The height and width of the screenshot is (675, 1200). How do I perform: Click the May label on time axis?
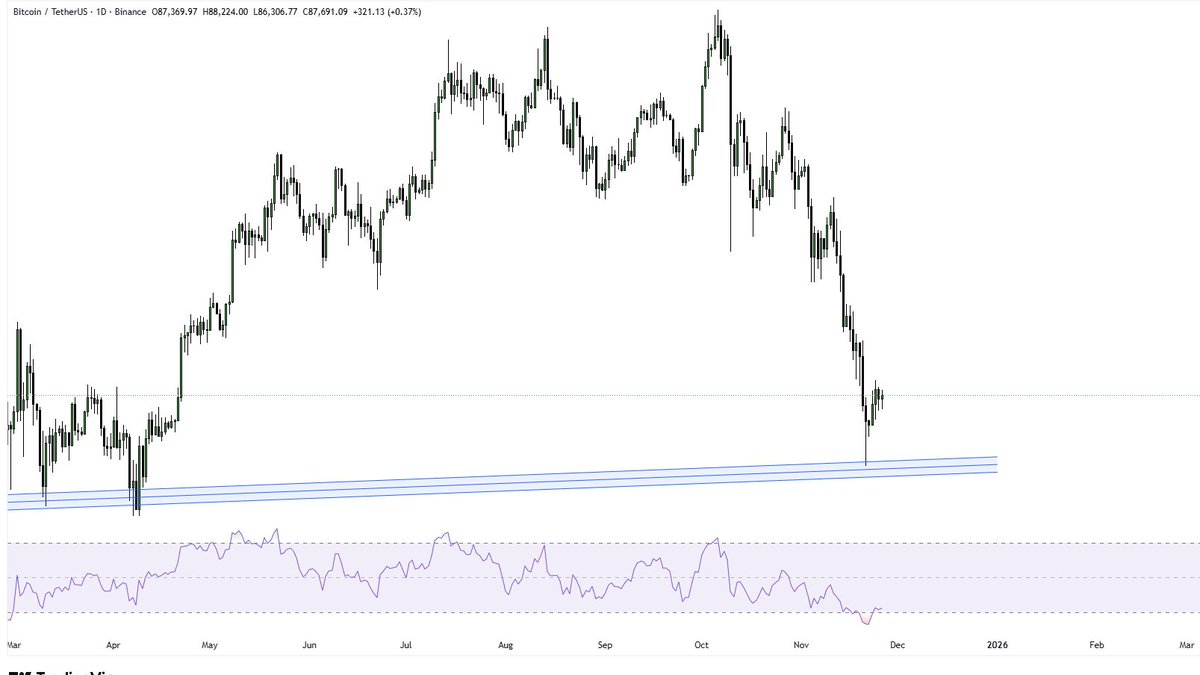click(x=212, y=646)
